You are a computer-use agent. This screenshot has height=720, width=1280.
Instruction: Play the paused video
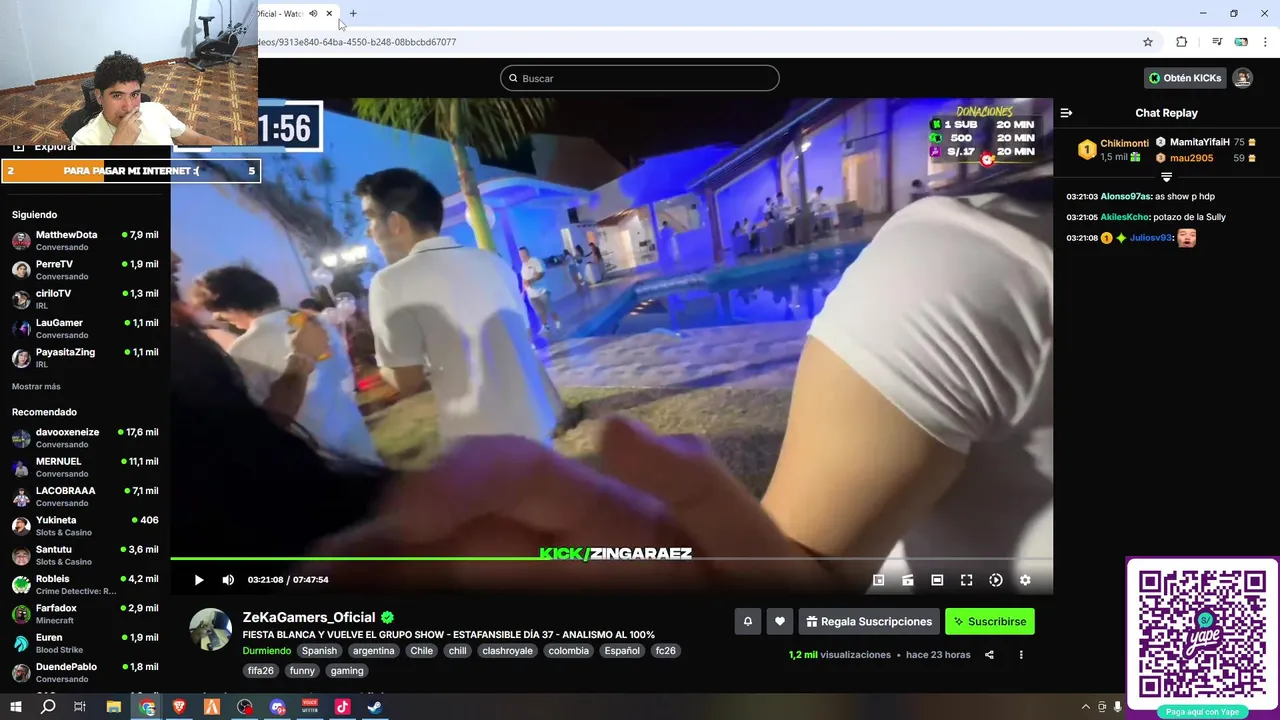198,580
